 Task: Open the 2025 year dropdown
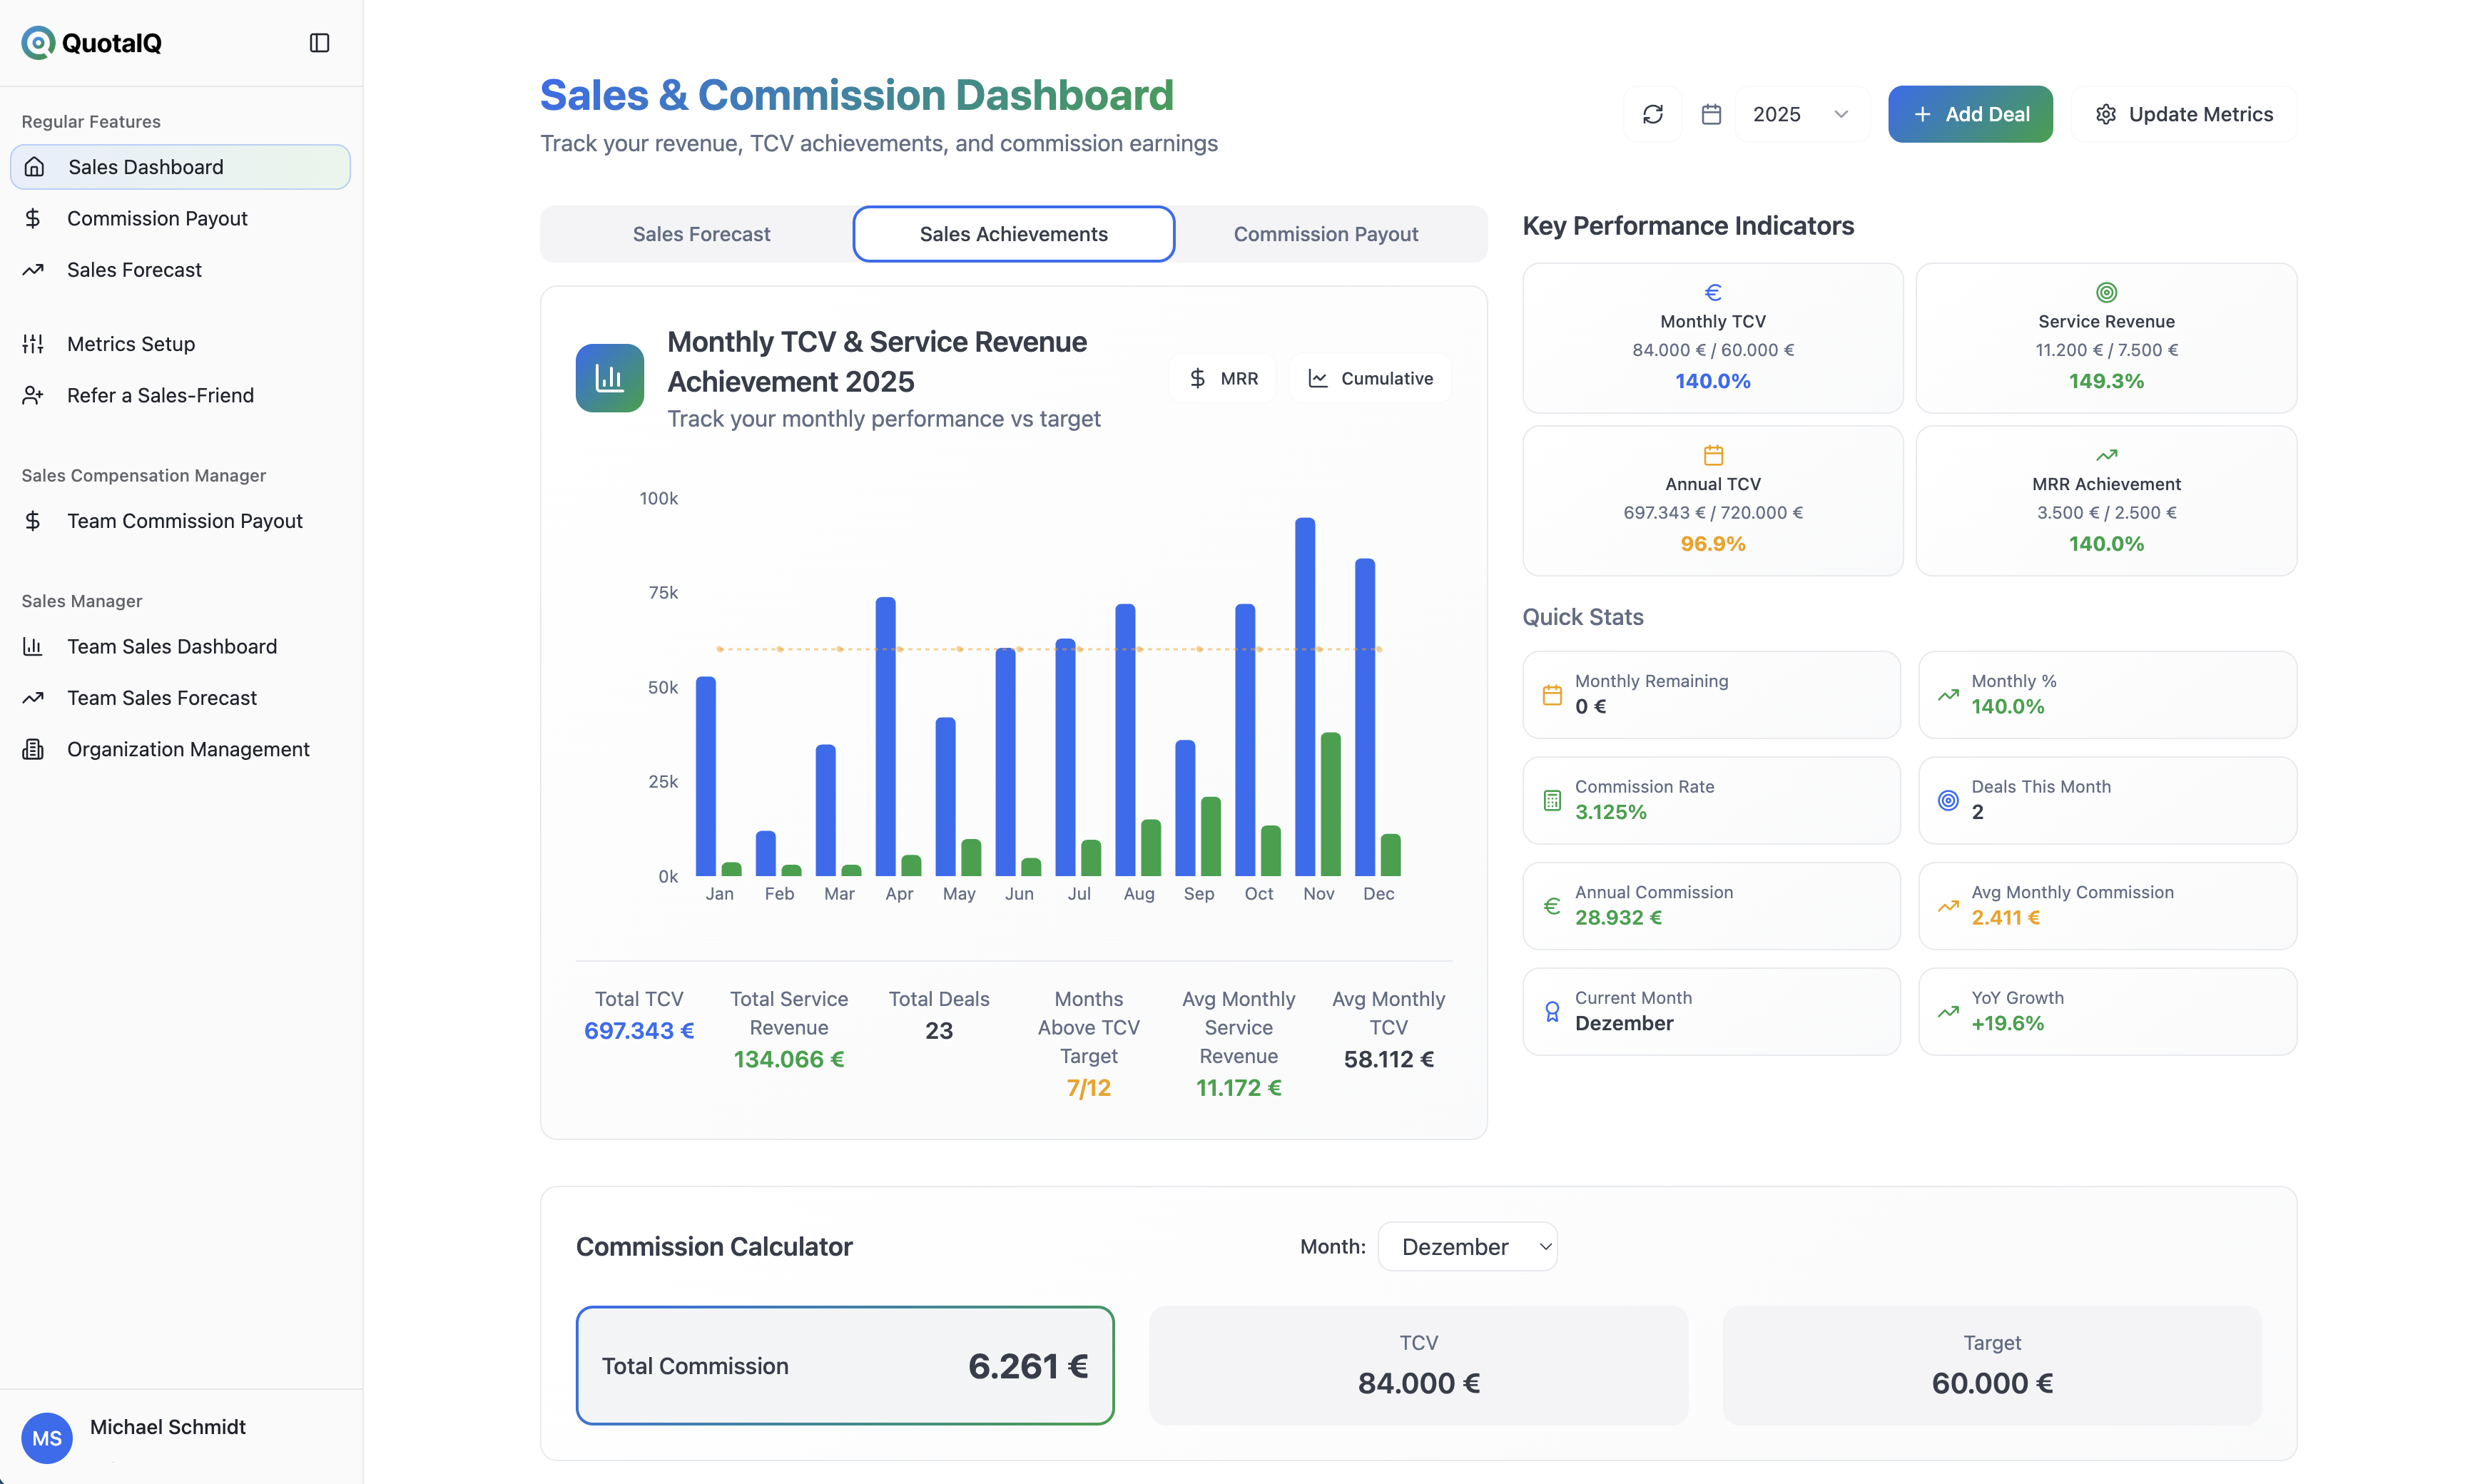click(1800, 113)
